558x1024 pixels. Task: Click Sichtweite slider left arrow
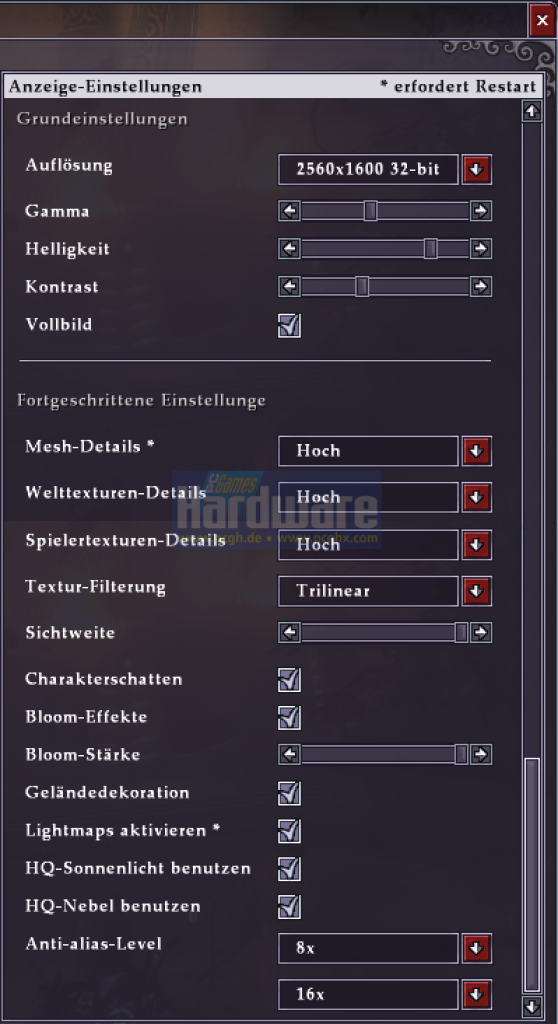click(x=289, y=632)
